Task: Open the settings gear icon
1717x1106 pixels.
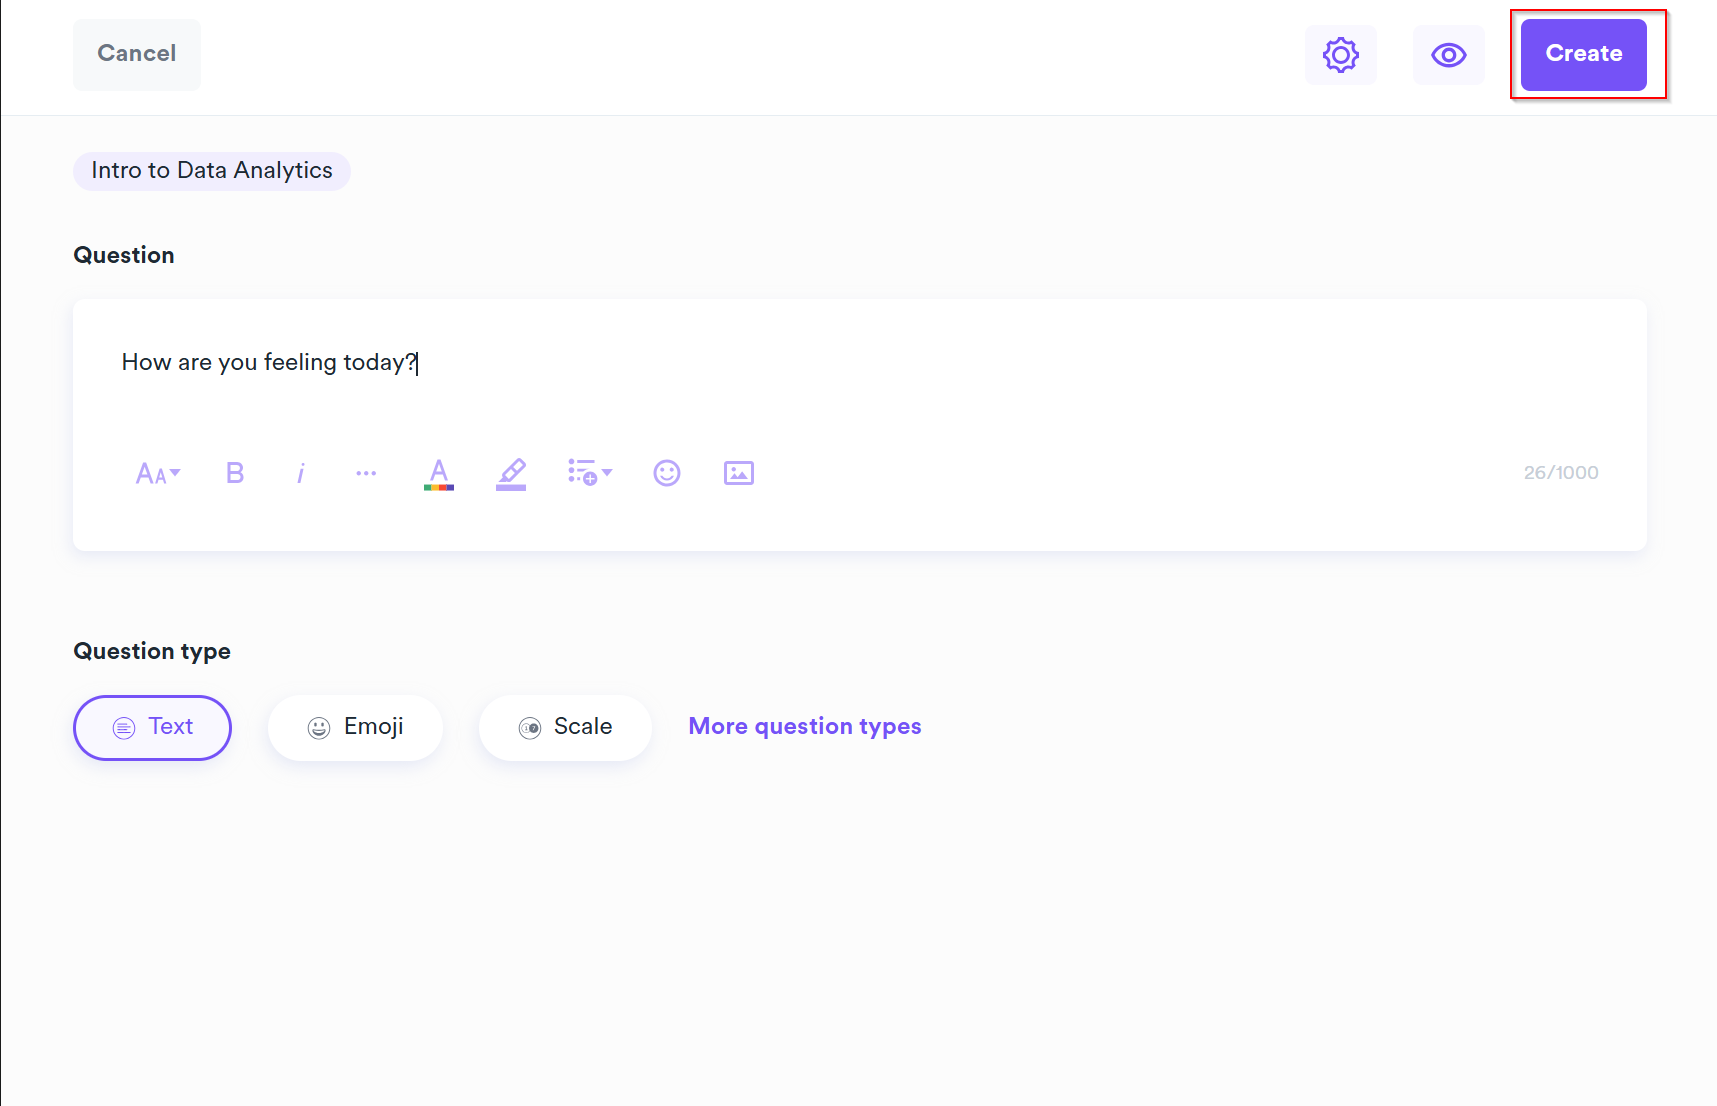Action: point(1340,55)
